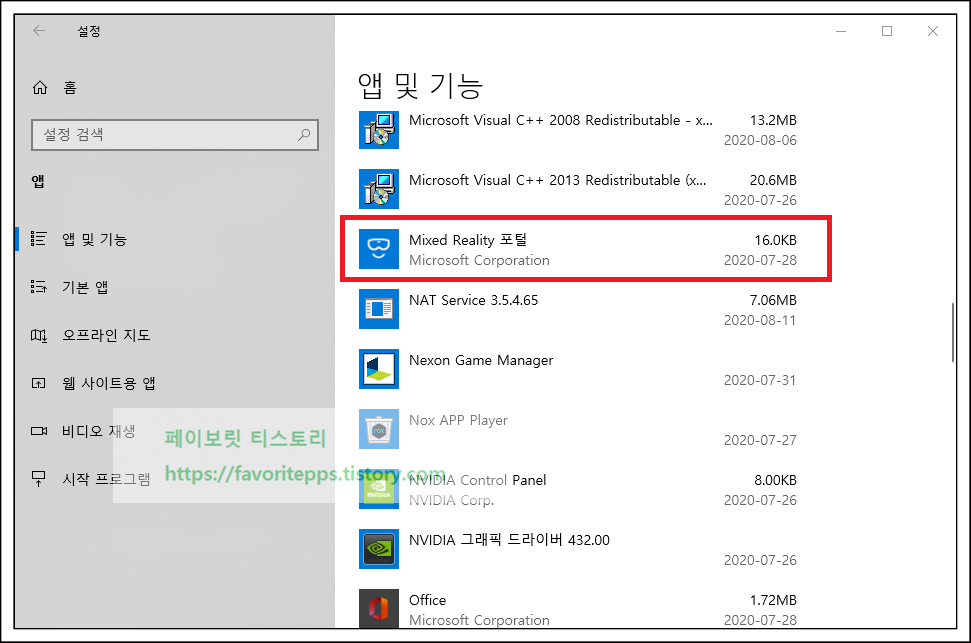The image size is (971, 643).
Task: Click the 8.00KB size value
Action: 775,480
